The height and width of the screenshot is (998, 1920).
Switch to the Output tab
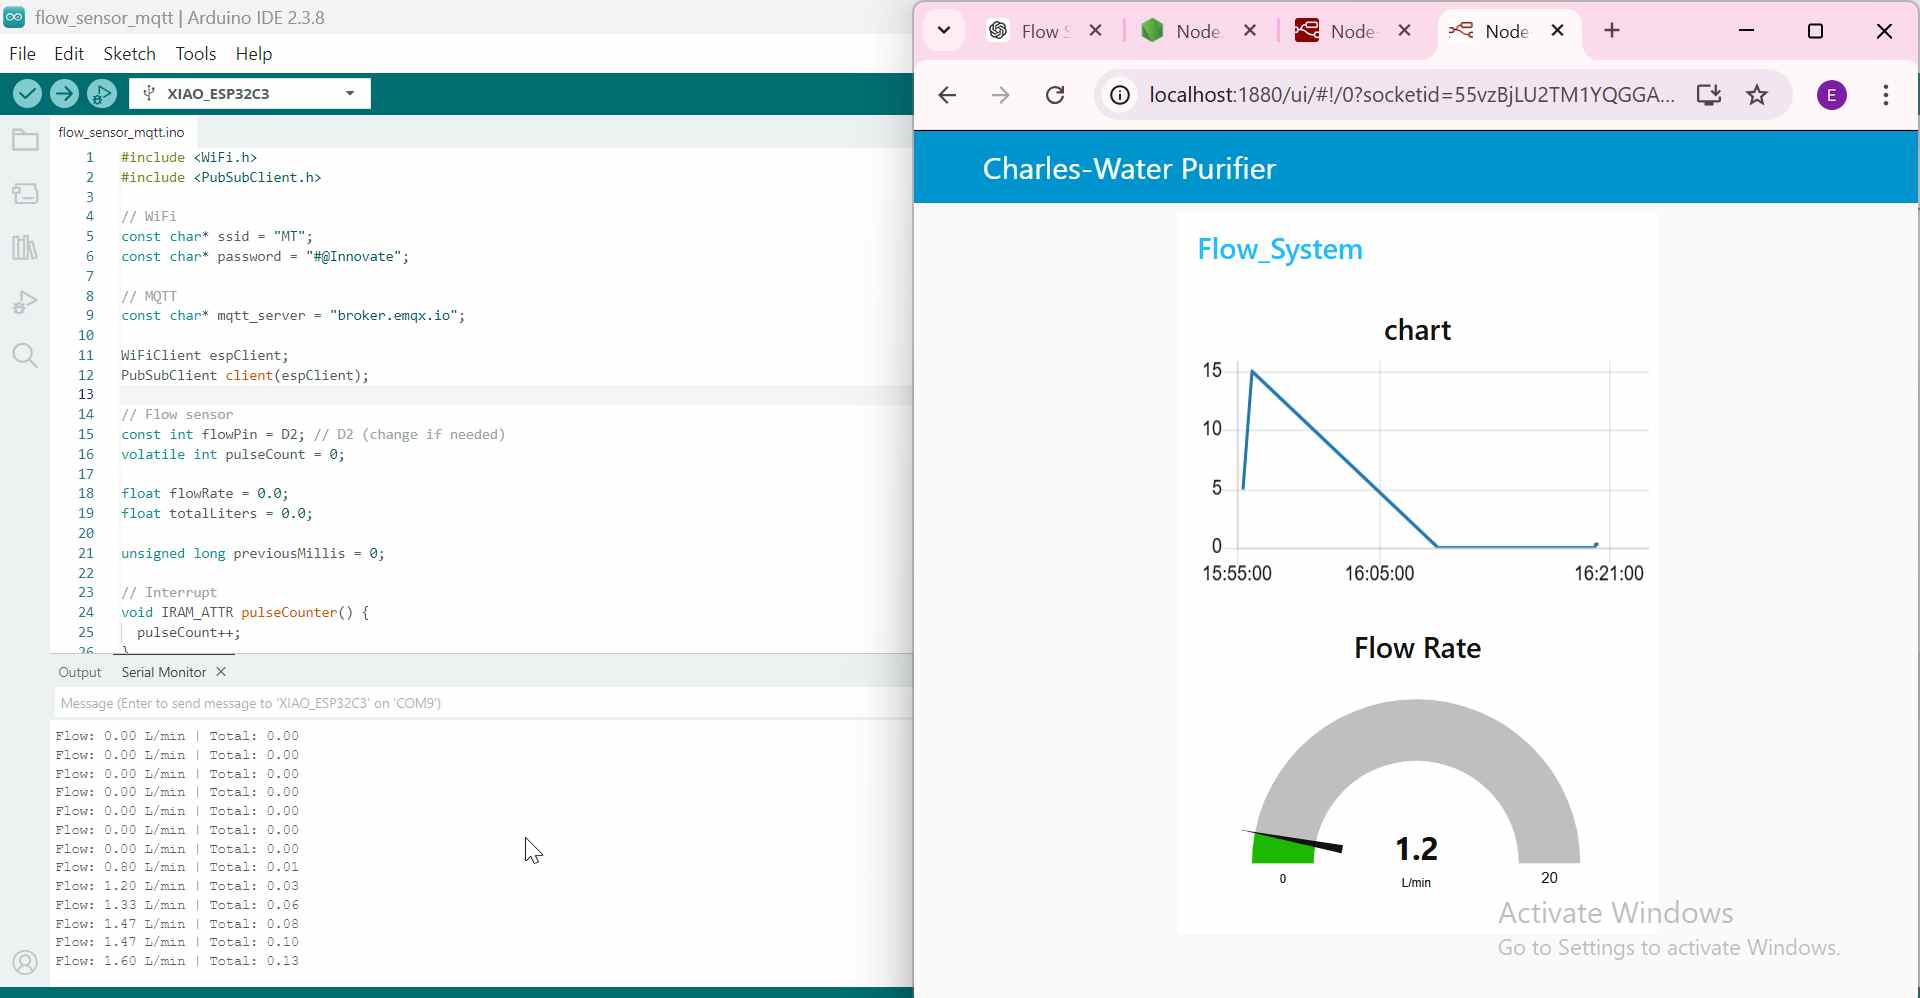pyautogui.click(x=80, y=673)
